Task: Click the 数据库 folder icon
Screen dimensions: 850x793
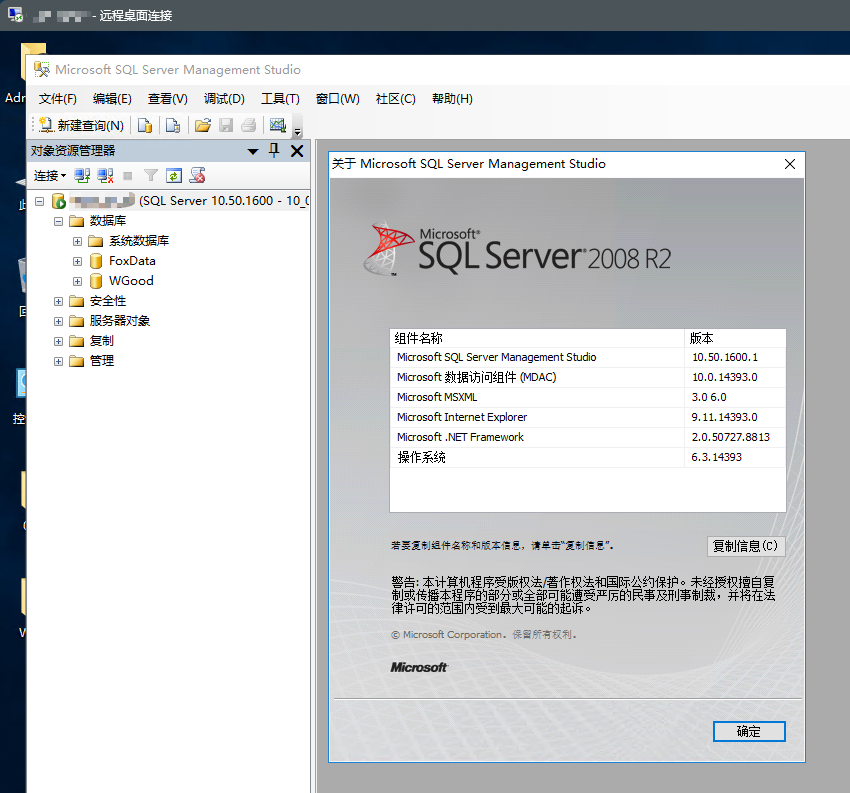Action: pyautogui.click(x=77, y=221)
